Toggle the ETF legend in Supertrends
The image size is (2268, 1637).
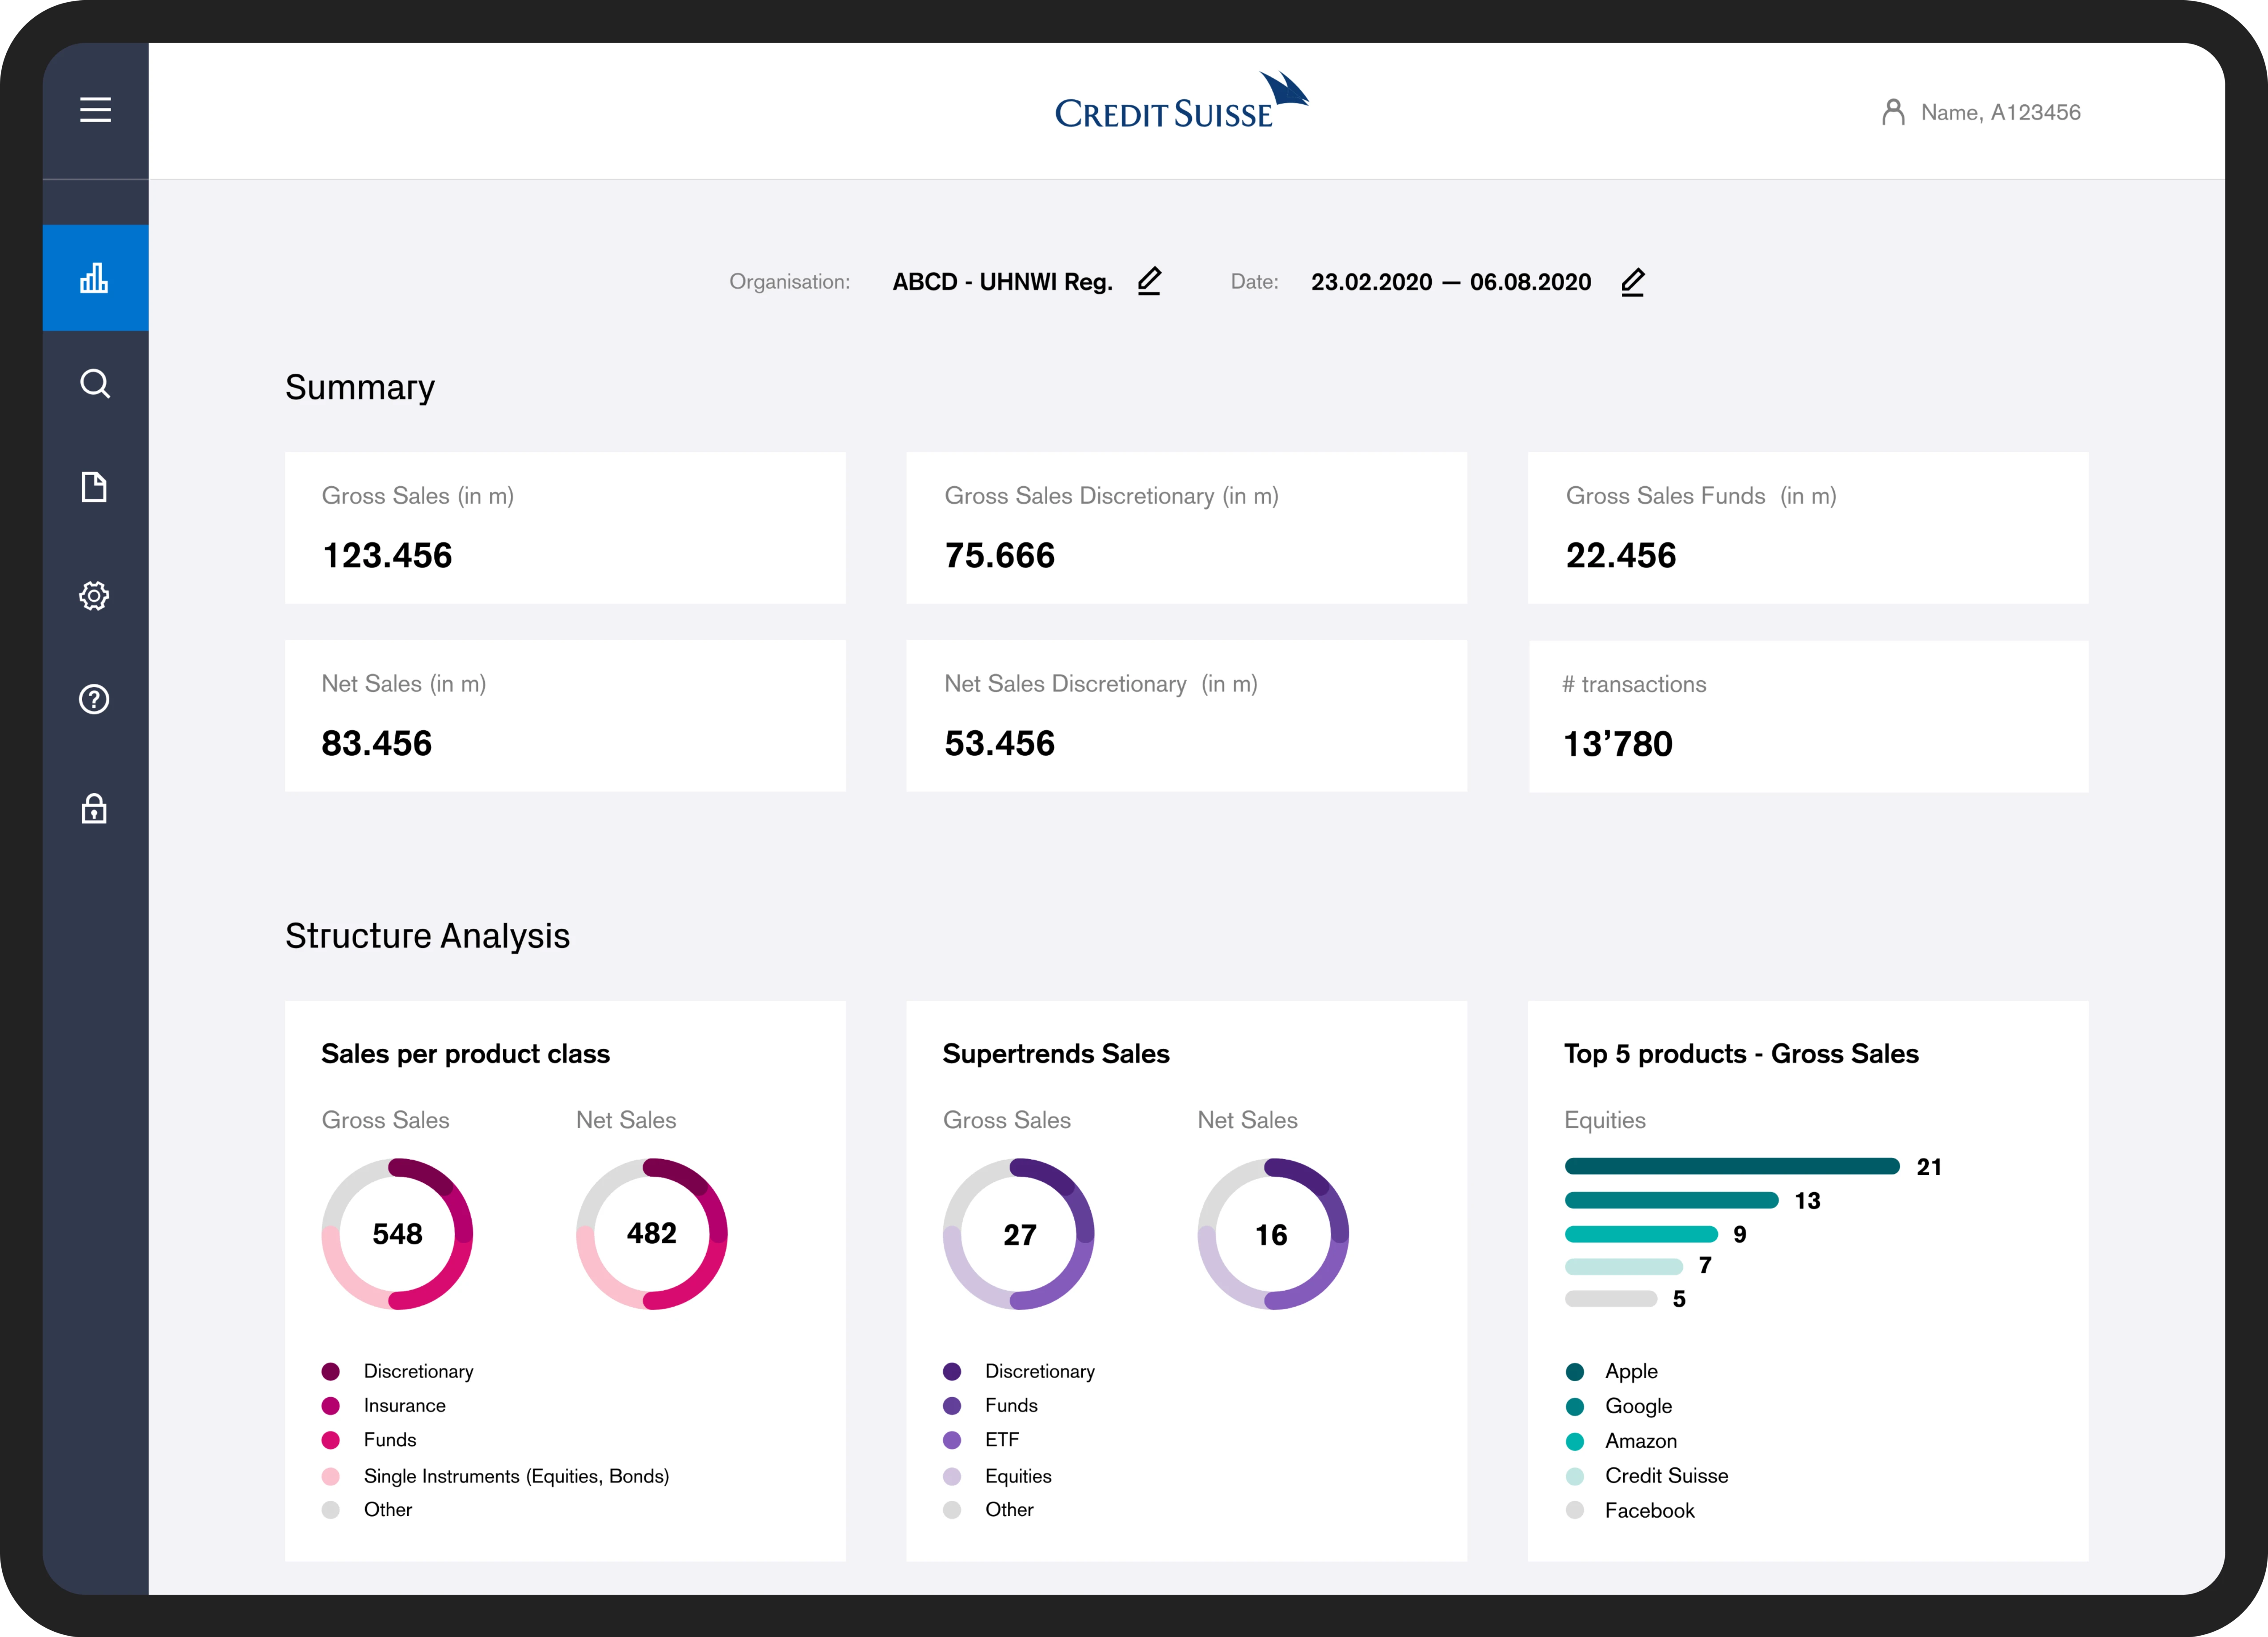[1001, 1440]
